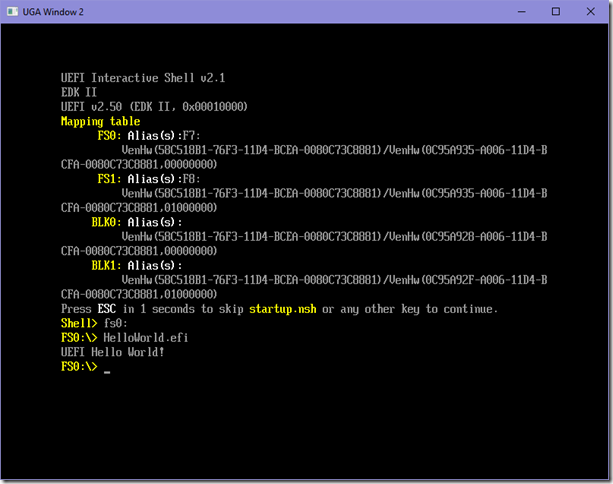Viewport: 613px width, 484px height.
Task: Click the 'HelloWorld.efi' command text
Action: (145, 338)
